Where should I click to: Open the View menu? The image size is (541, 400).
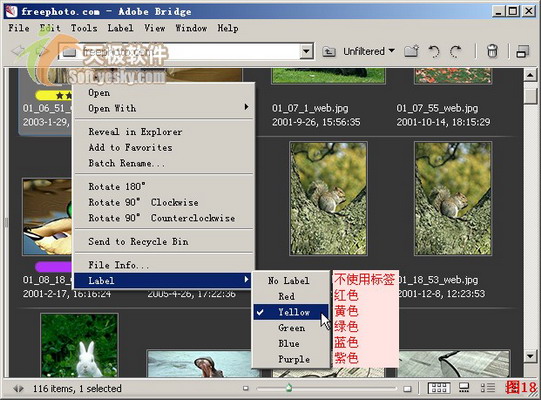[154, 28]
